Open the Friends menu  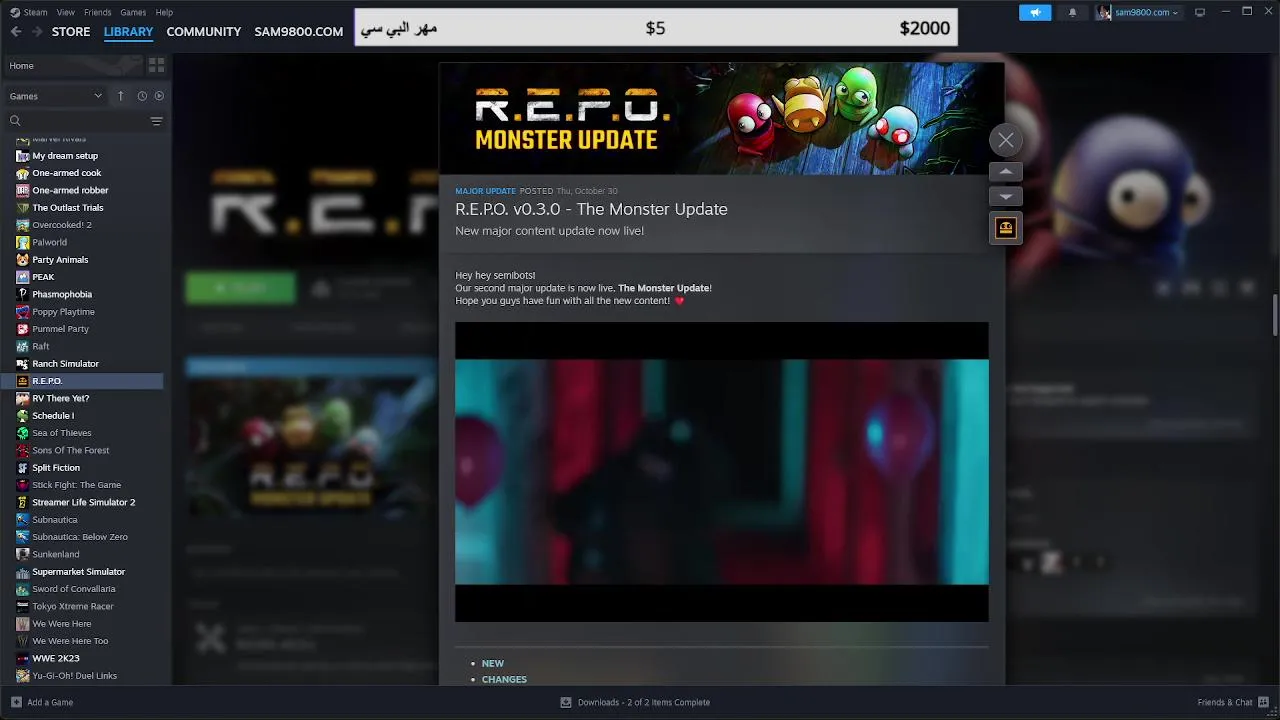tap(98, 12)
